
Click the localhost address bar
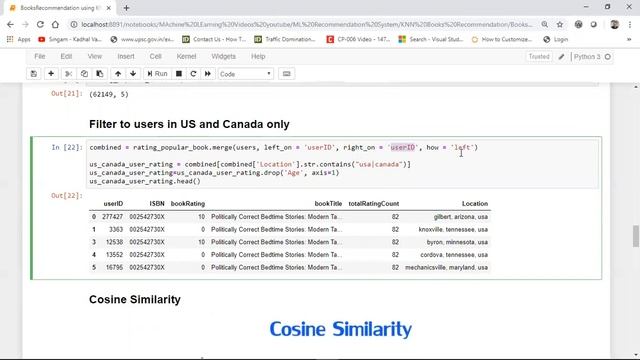coord(306,24)
